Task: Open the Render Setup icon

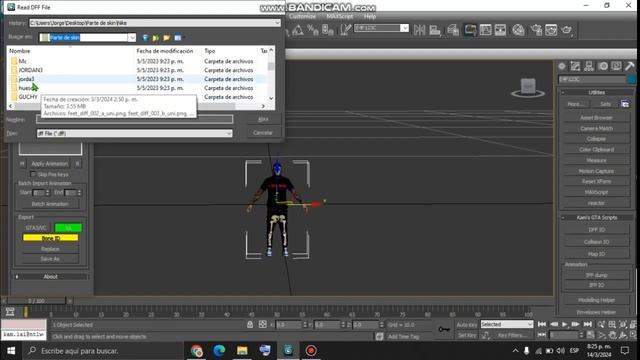Action: [x=536, y=30]
